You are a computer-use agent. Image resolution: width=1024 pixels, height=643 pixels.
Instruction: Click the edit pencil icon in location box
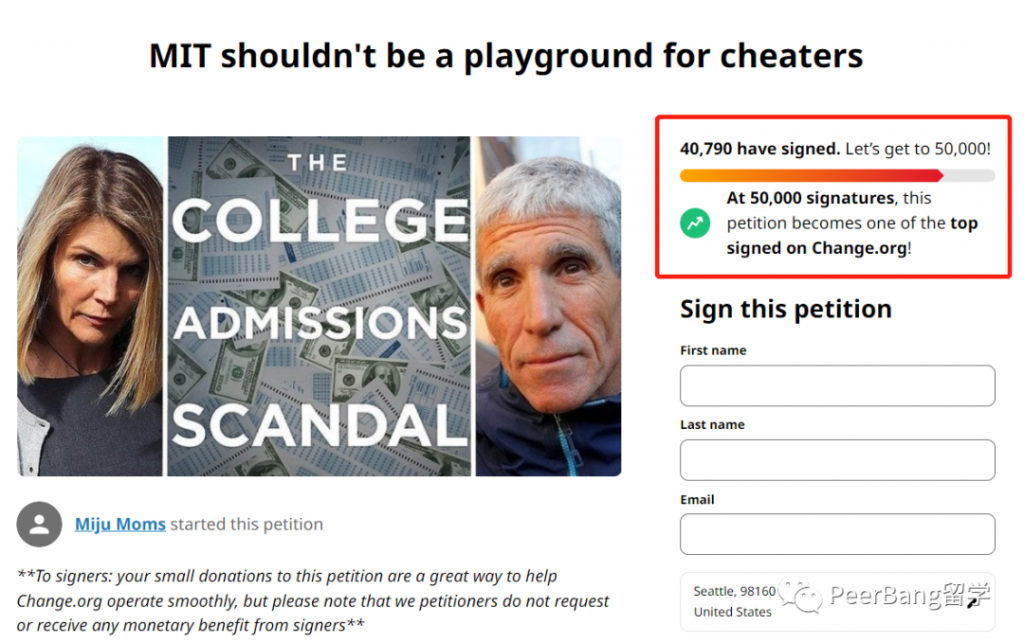tap(971, 603)
